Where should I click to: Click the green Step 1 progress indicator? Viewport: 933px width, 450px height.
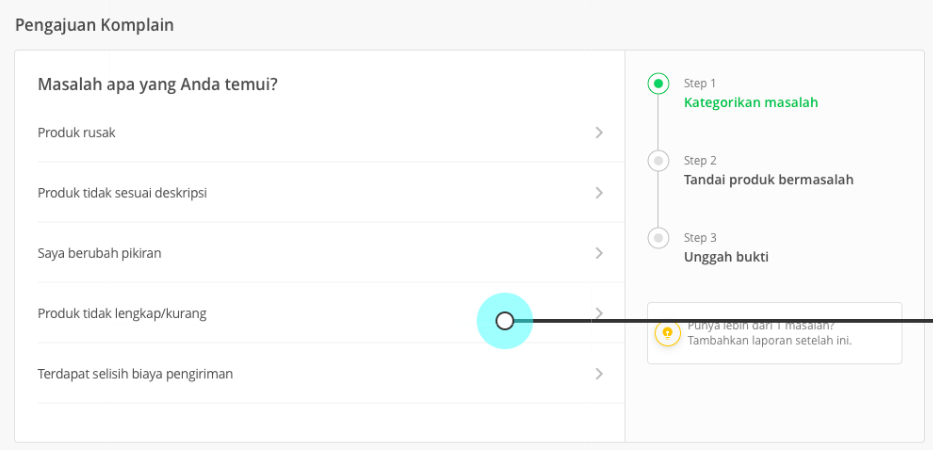click(658, 84)
